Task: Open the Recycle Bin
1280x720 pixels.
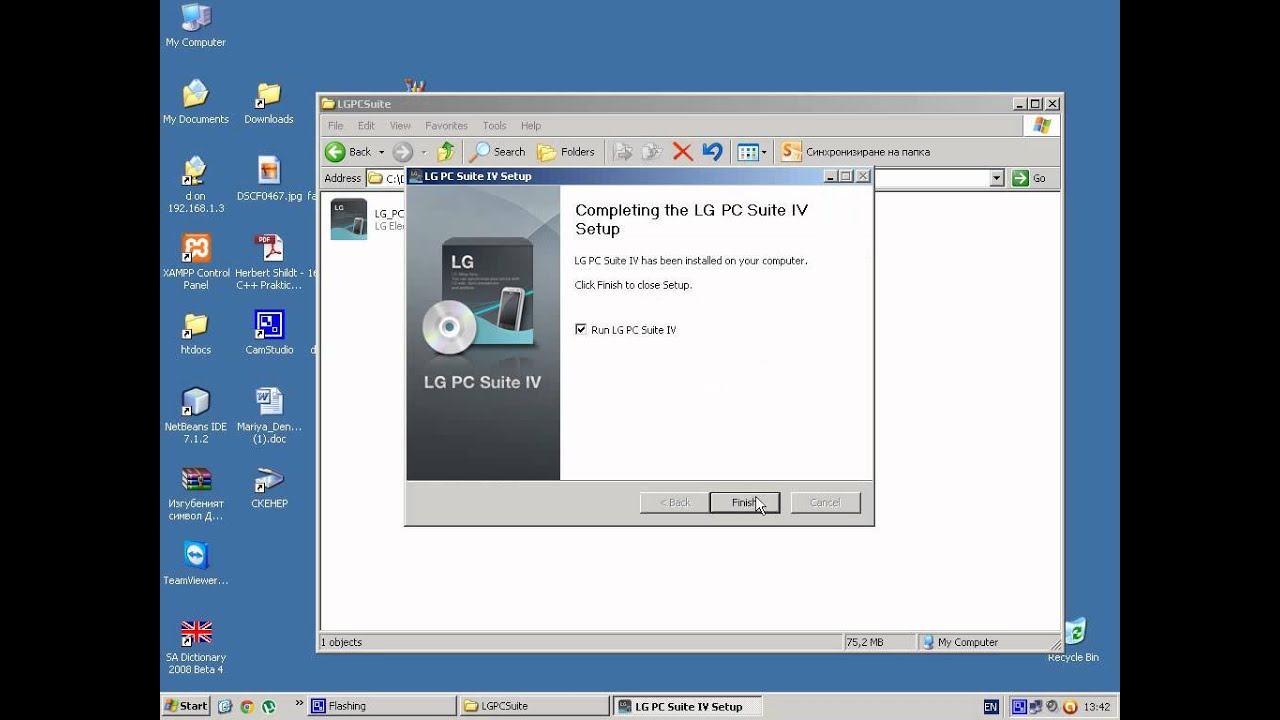Action: pyautogui.click(x=1073, y=641)
